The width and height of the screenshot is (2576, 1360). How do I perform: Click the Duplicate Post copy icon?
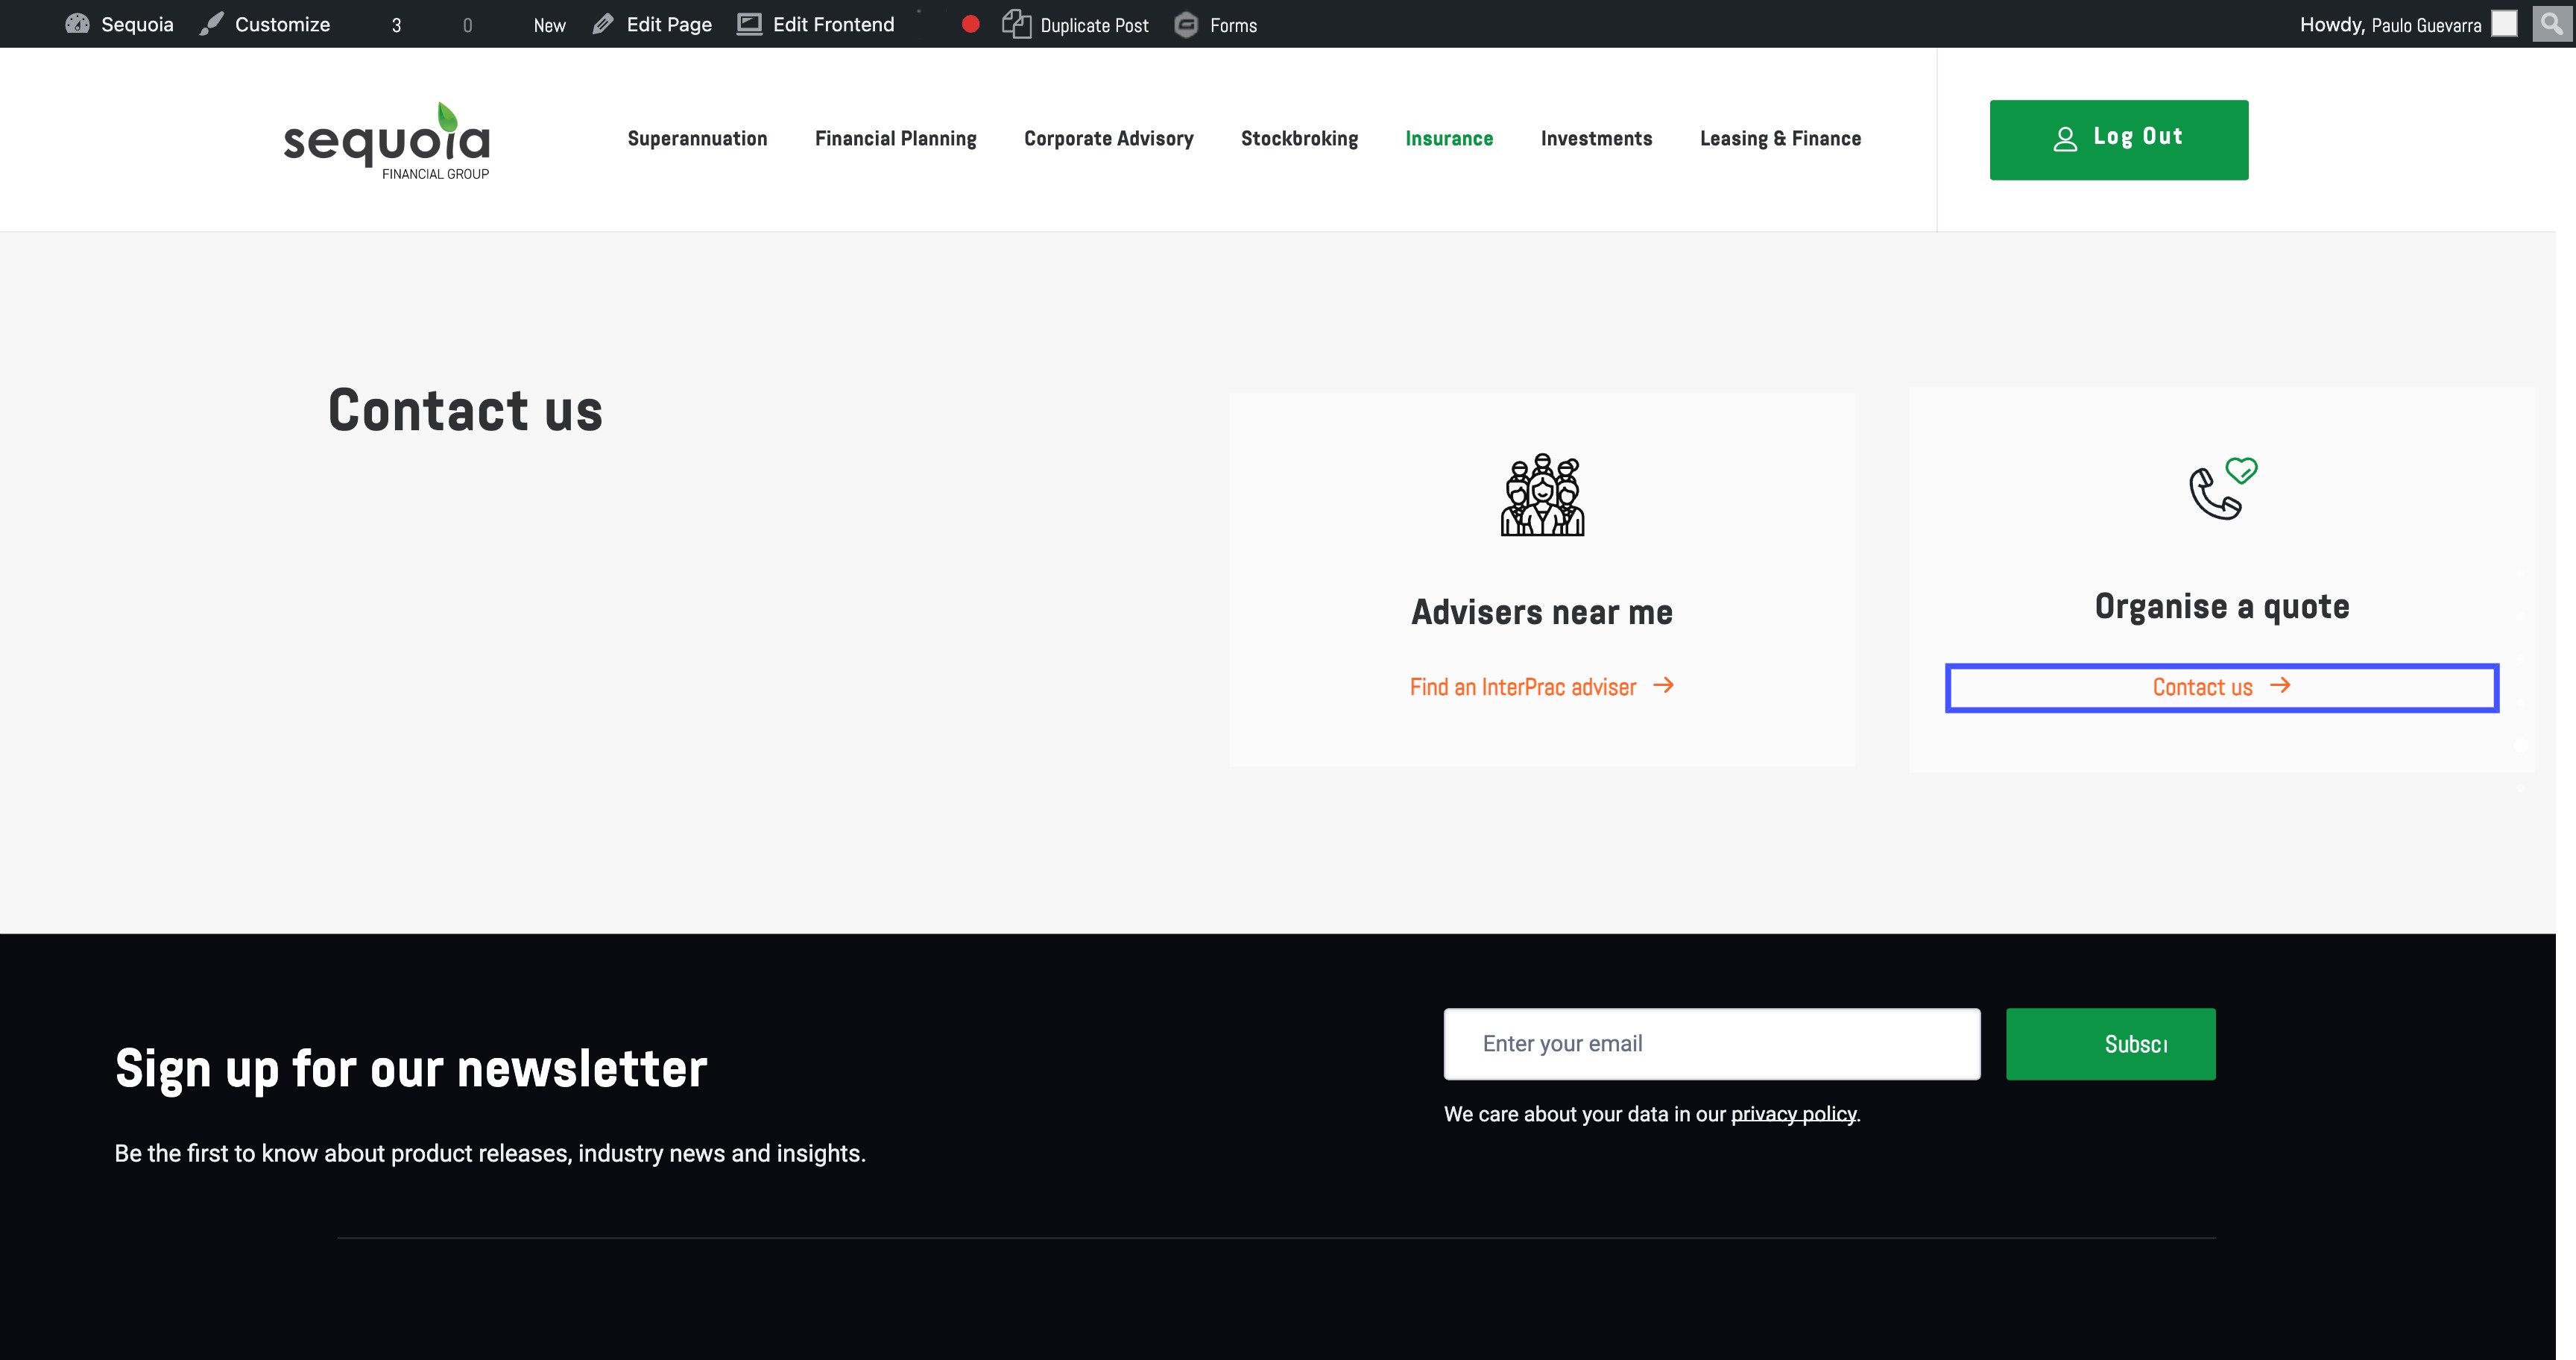click(x=1016, y=24)
